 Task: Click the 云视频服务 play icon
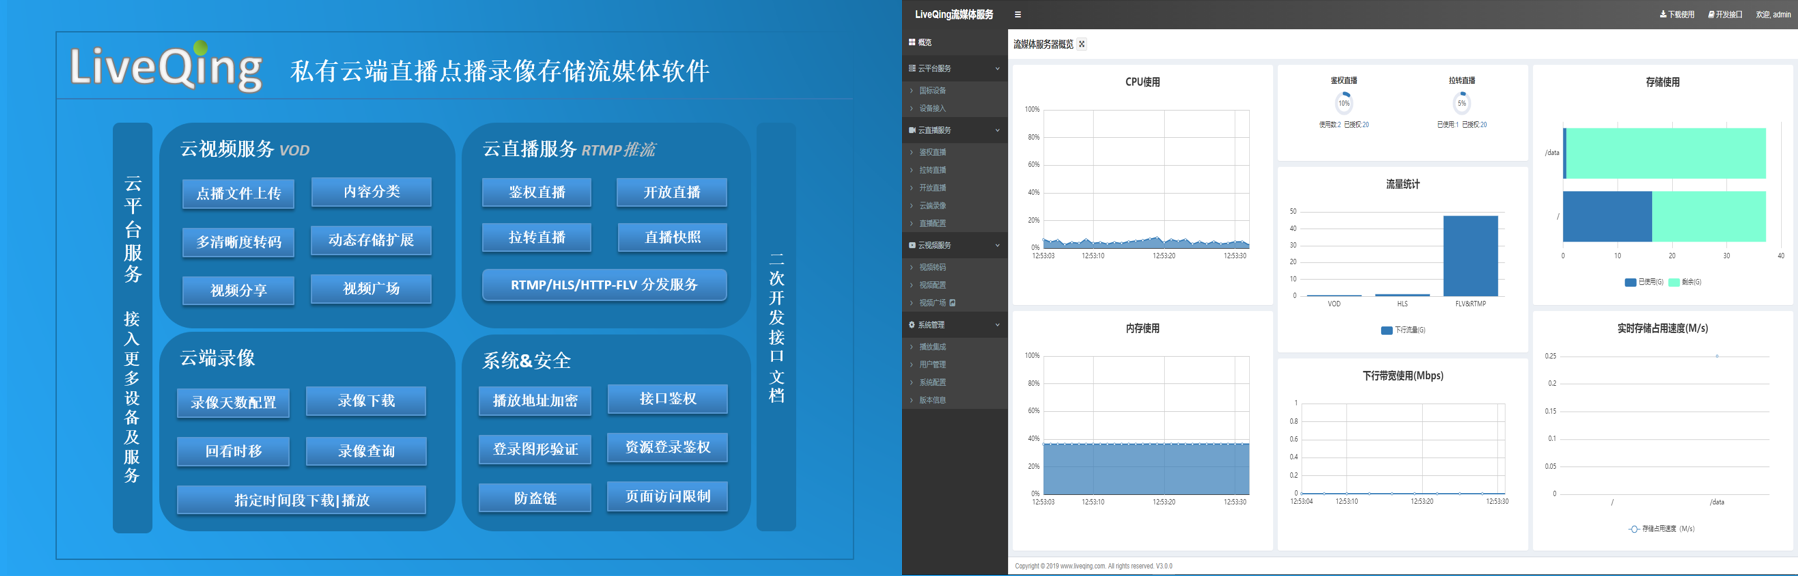click(x=912, y=245)
